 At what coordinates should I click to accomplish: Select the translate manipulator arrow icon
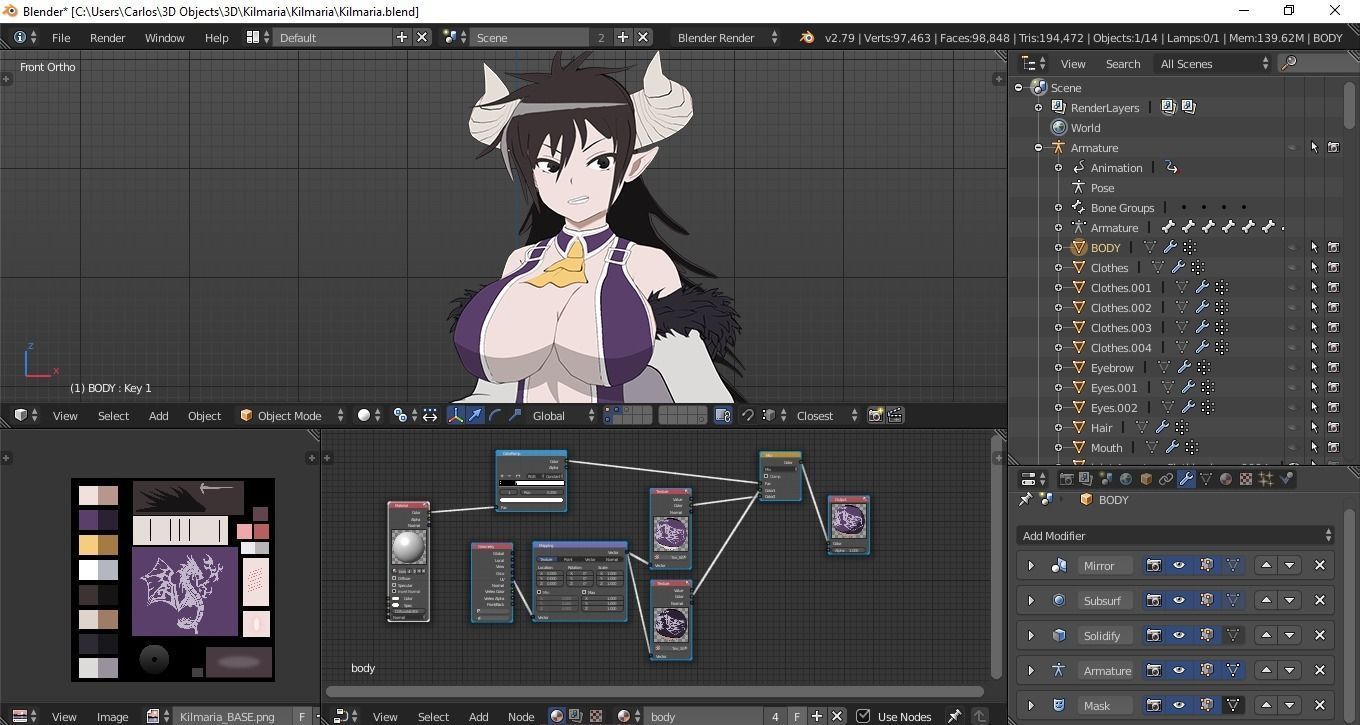click(x=476, y=416)
